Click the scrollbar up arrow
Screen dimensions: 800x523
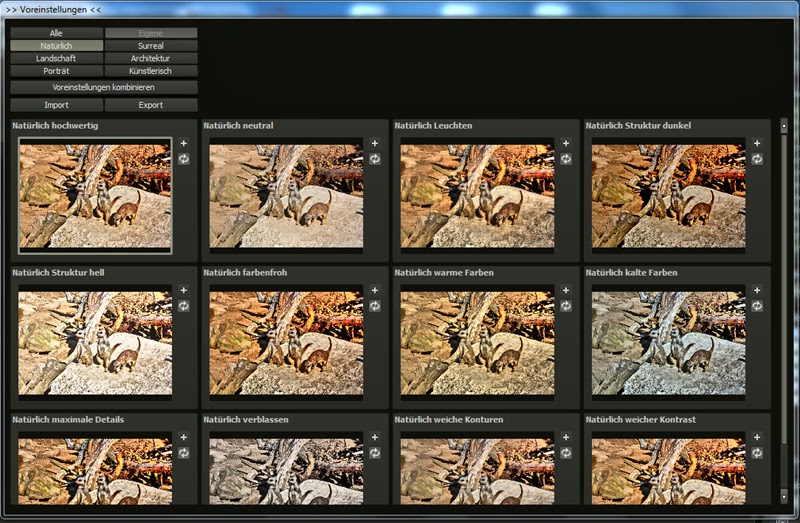pyautogui.click(x=784, y=126)
